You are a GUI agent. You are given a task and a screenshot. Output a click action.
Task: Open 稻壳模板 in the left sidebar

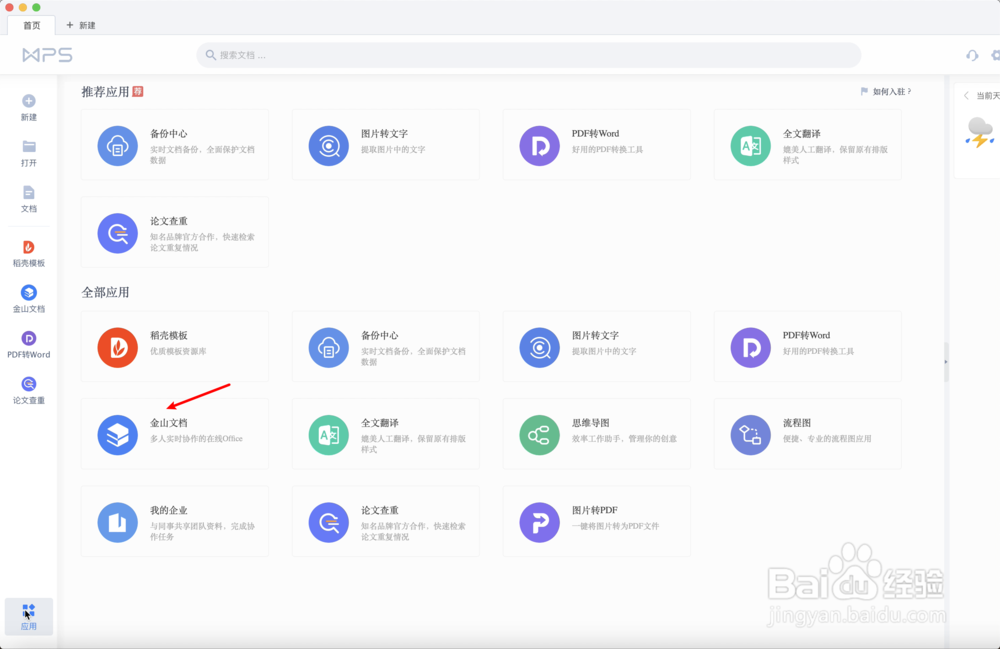[29, 253]
